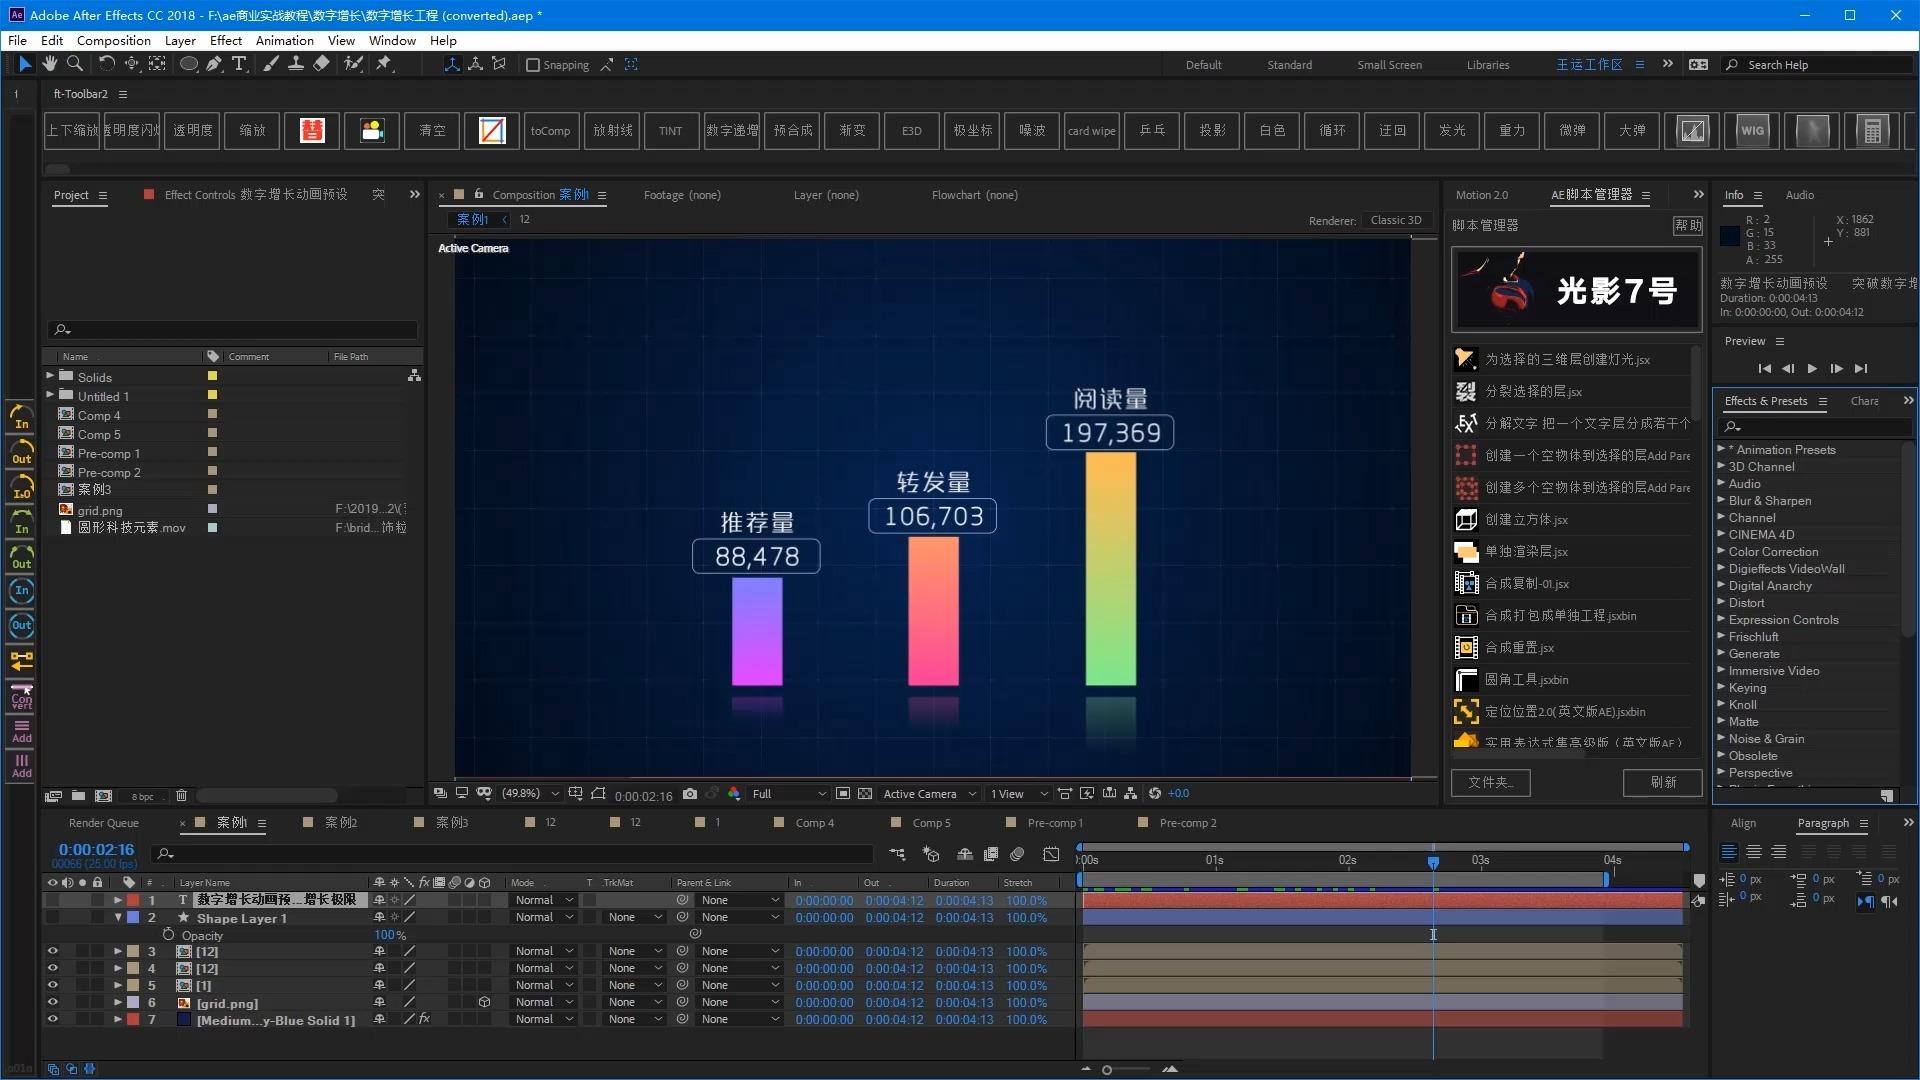
Task: Switch to the Standard workspace
Action: tap(1289, 65)
